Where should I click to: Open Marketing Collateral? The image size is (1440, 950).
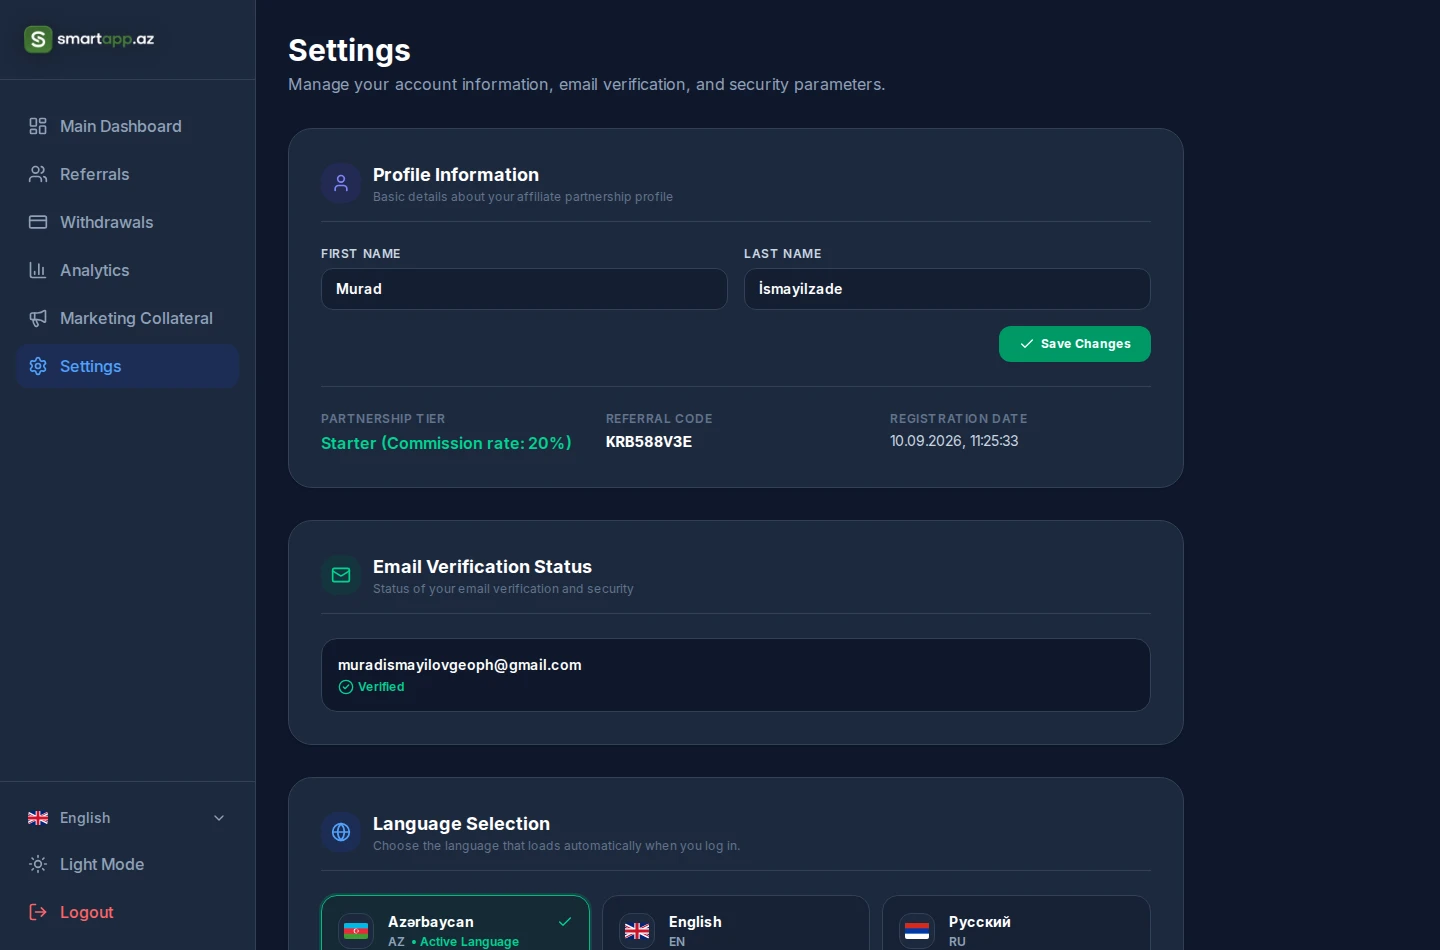(128, 318)
